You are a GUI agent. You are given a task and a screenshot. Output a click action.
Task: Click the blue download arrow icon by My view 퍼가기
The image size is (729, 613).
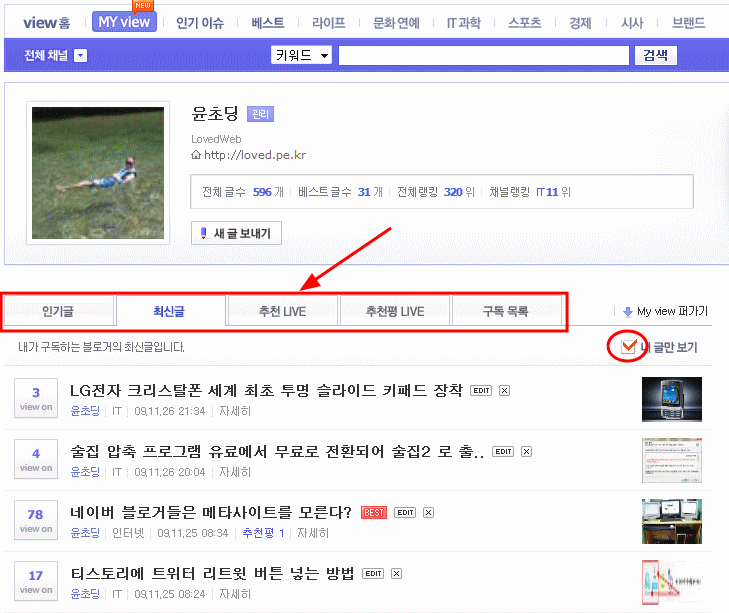628,312
